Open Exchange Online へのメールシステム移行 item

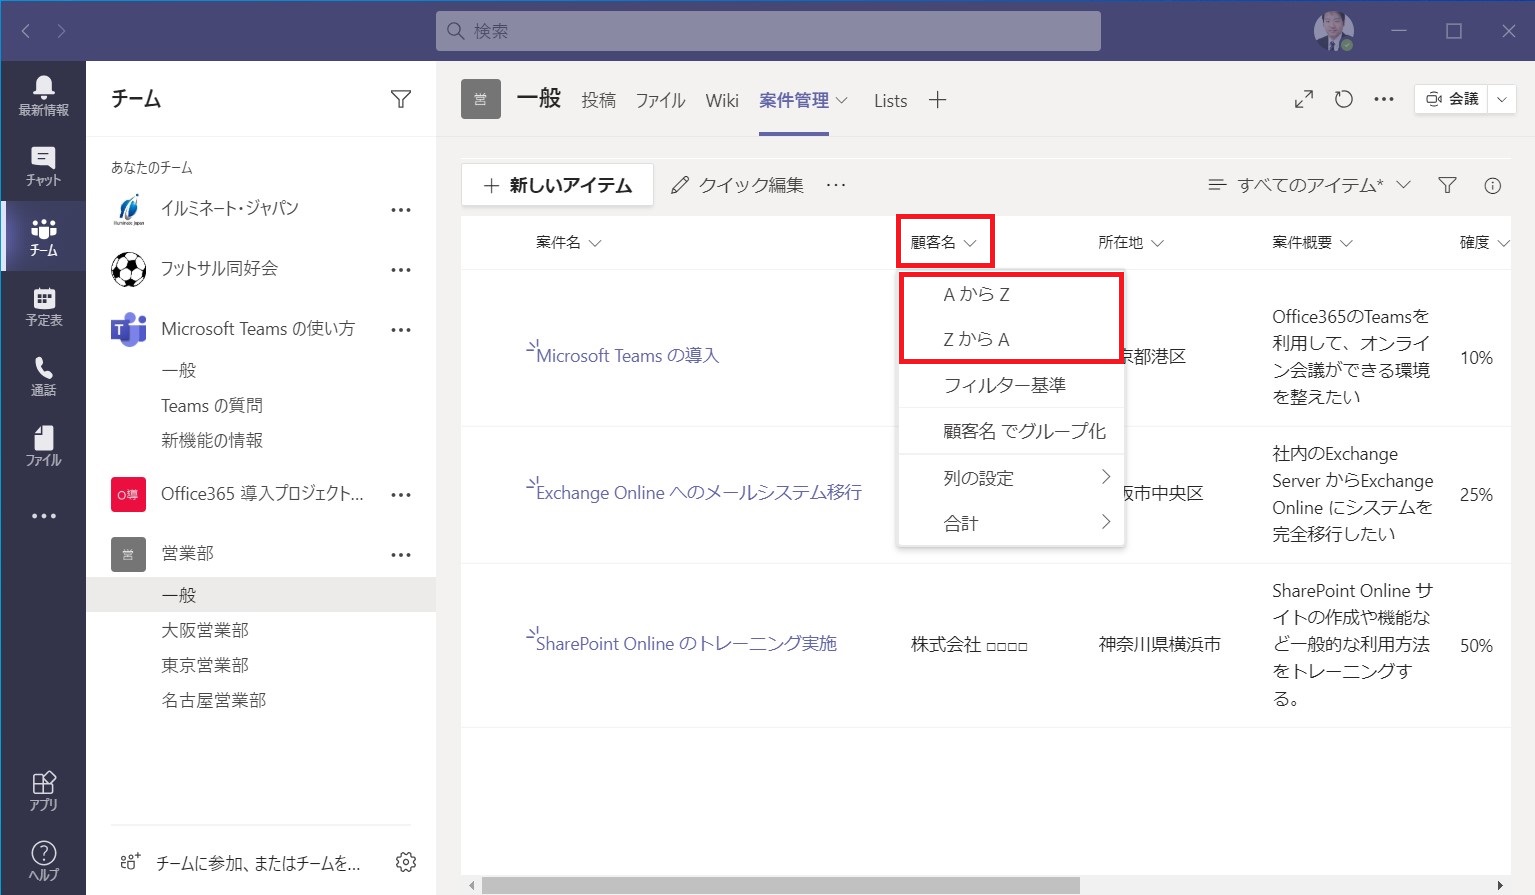pyautogui.click(x=698, y=492)
